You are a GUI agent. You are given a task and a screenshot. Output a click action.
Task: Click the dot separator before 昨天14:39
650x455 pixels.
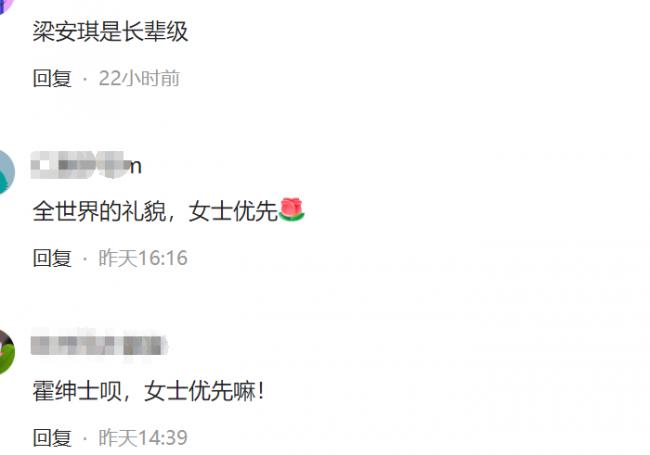pos(85,438)
